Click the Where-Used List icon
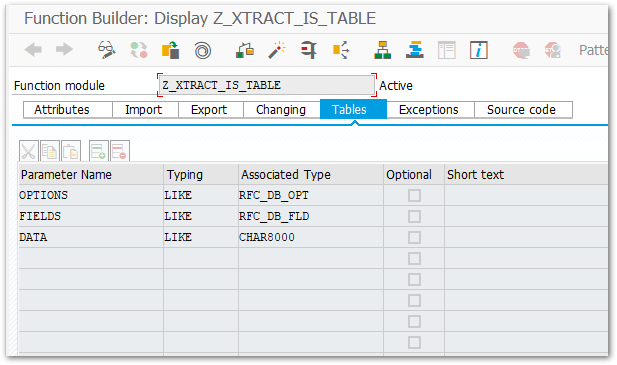Image resolution: width=617 pixels, height=365 pixels. (341, 50)
